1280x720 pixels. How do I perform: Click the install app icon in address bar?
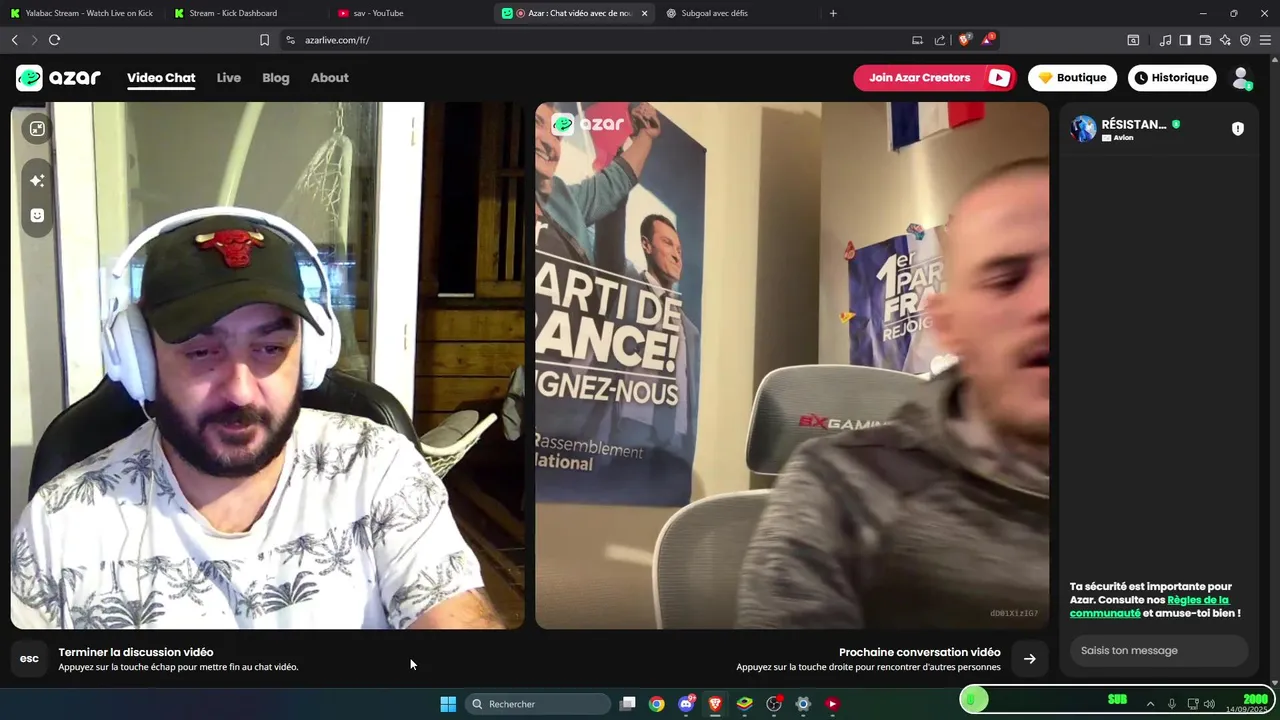[x=917, y=40]
